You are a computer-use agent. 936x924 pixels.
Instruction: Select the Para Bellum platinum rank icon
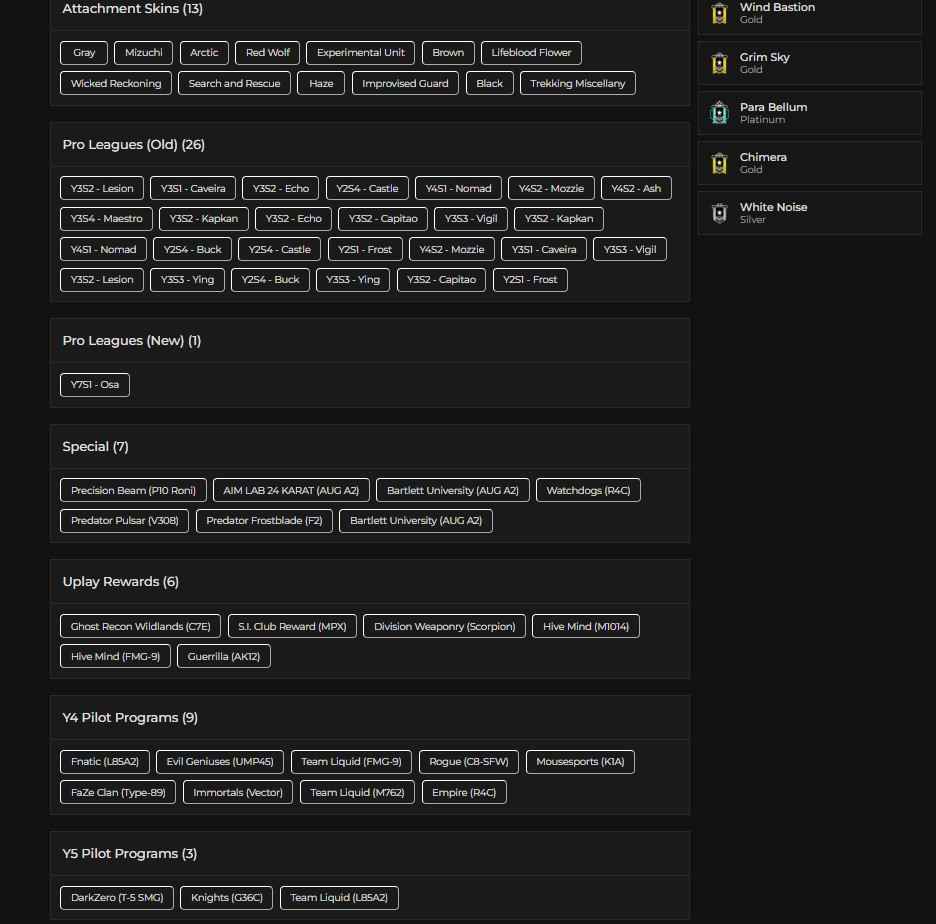718,113
